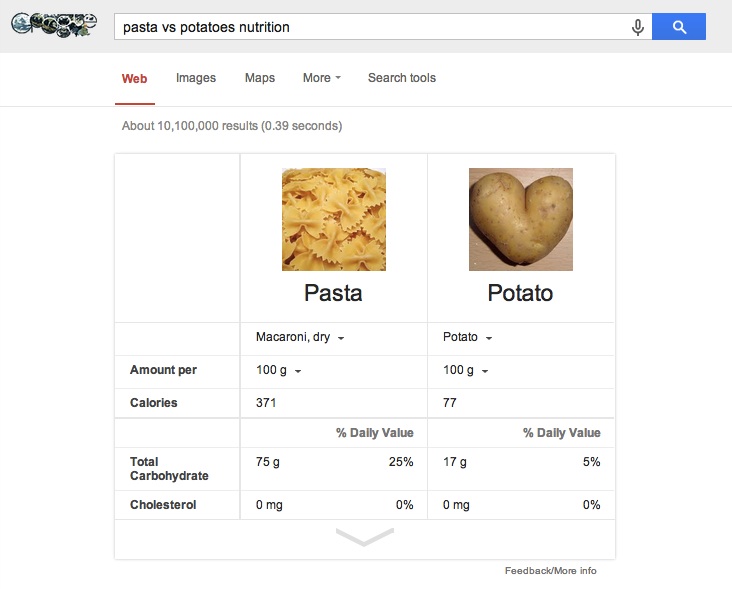Click the blue search magnifier button
Screen dimensions: 732x589
(x=678, y=27)
